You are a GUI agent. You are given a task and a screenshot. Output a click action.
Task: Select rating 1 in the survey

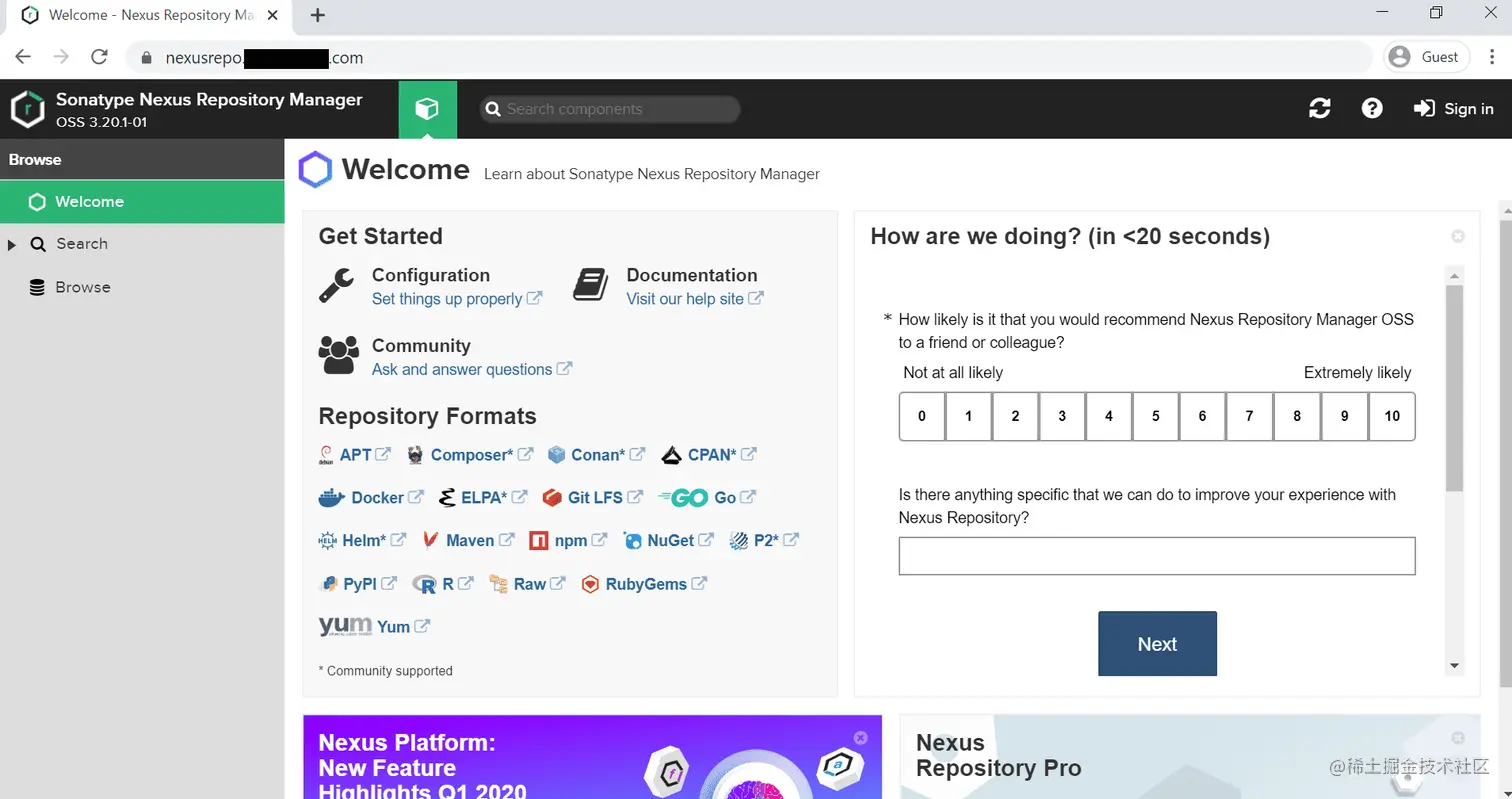969,417
